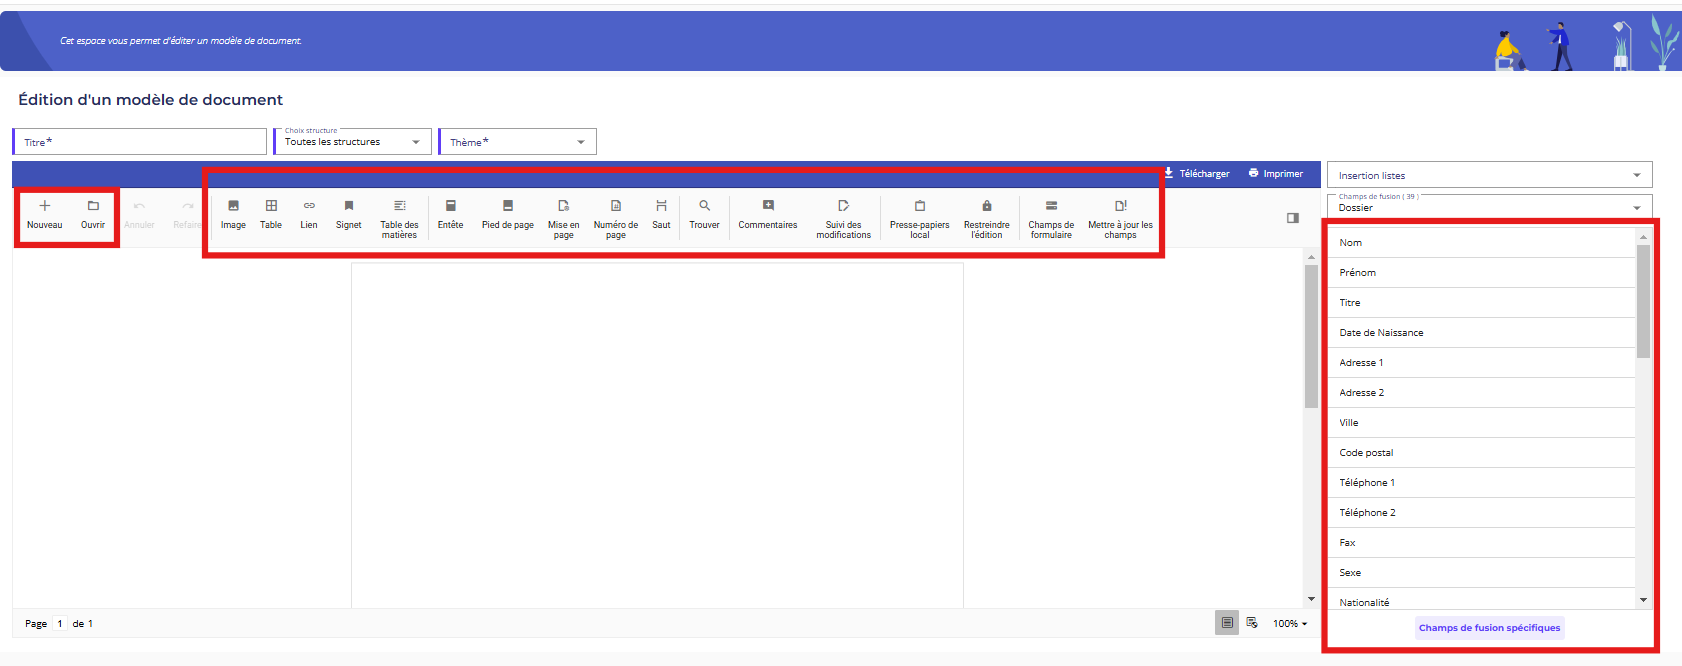Insert a Table into the document
This screenshot has height=666, width=1682.
pos(271,207)
